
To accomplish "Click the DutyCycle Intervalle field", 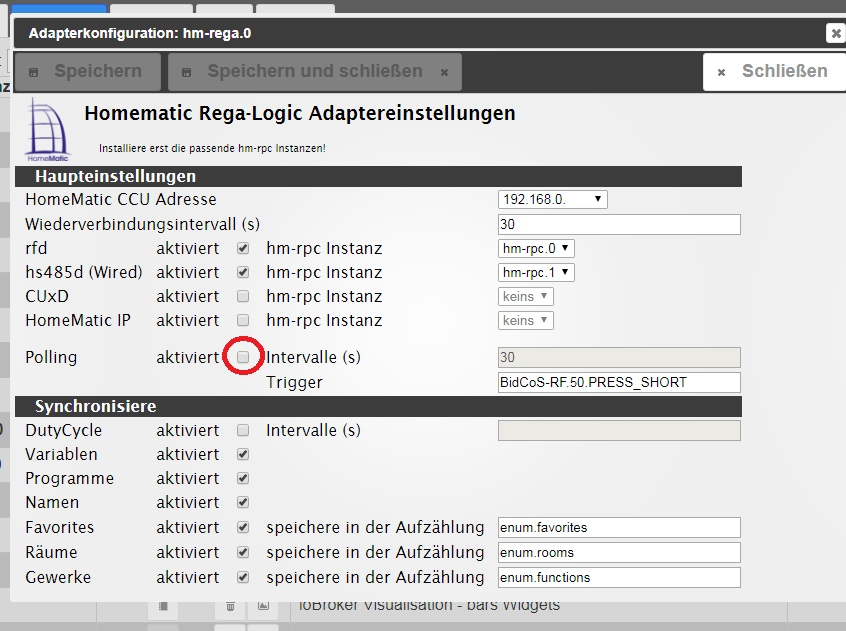I will tap(619, 431).
